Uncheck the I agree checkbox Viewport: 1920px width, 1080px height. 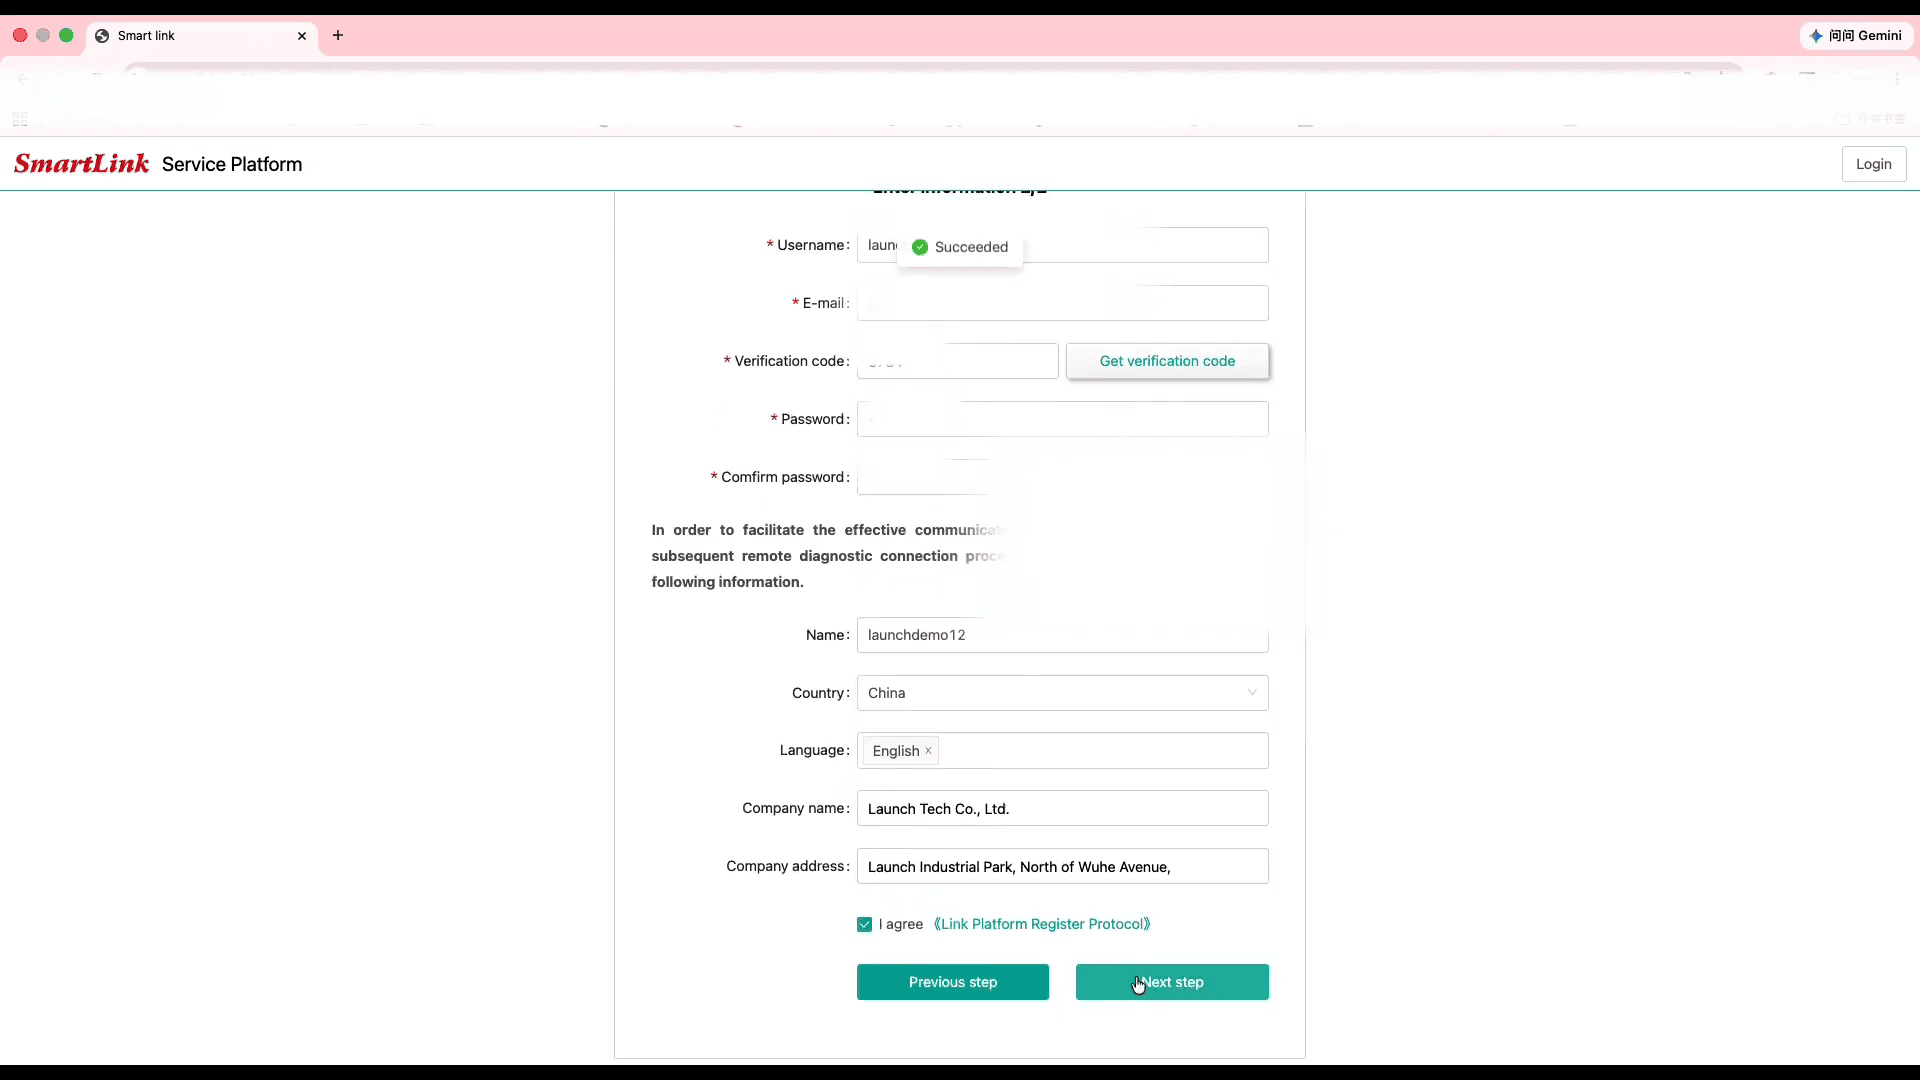tap(864, 924)
